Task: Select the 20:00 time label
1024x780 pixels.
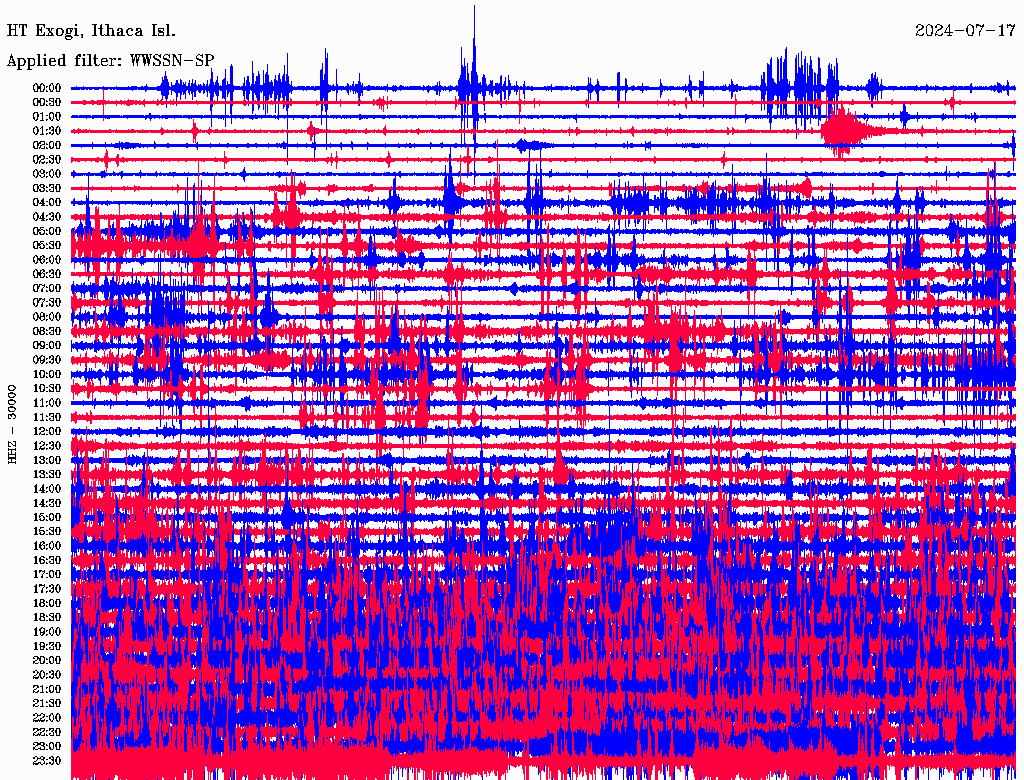Action: (x=47, y=660)
